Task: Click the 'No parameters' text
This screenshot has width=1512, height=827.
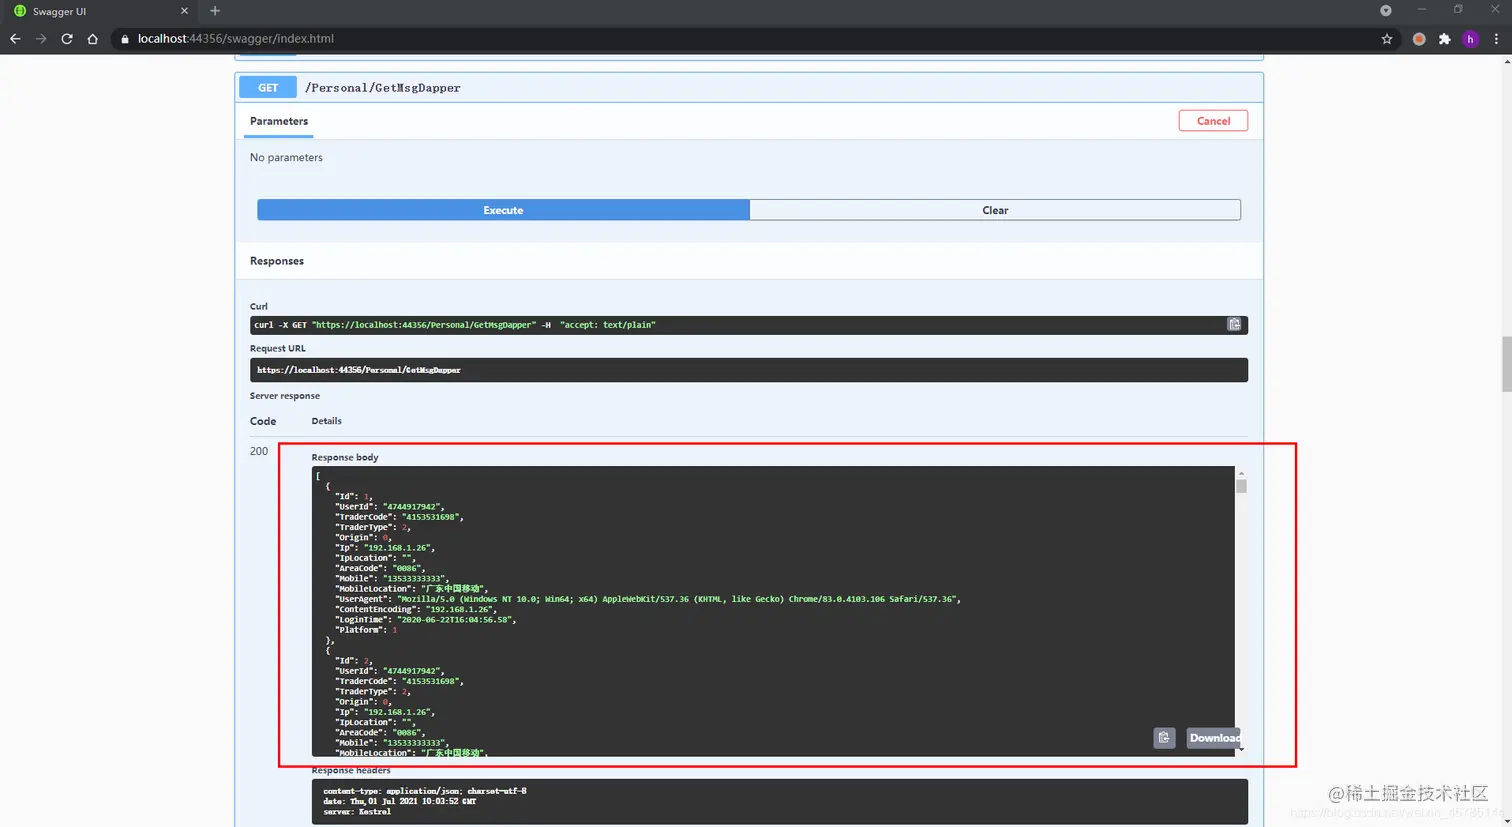Action: pos(286,157)
